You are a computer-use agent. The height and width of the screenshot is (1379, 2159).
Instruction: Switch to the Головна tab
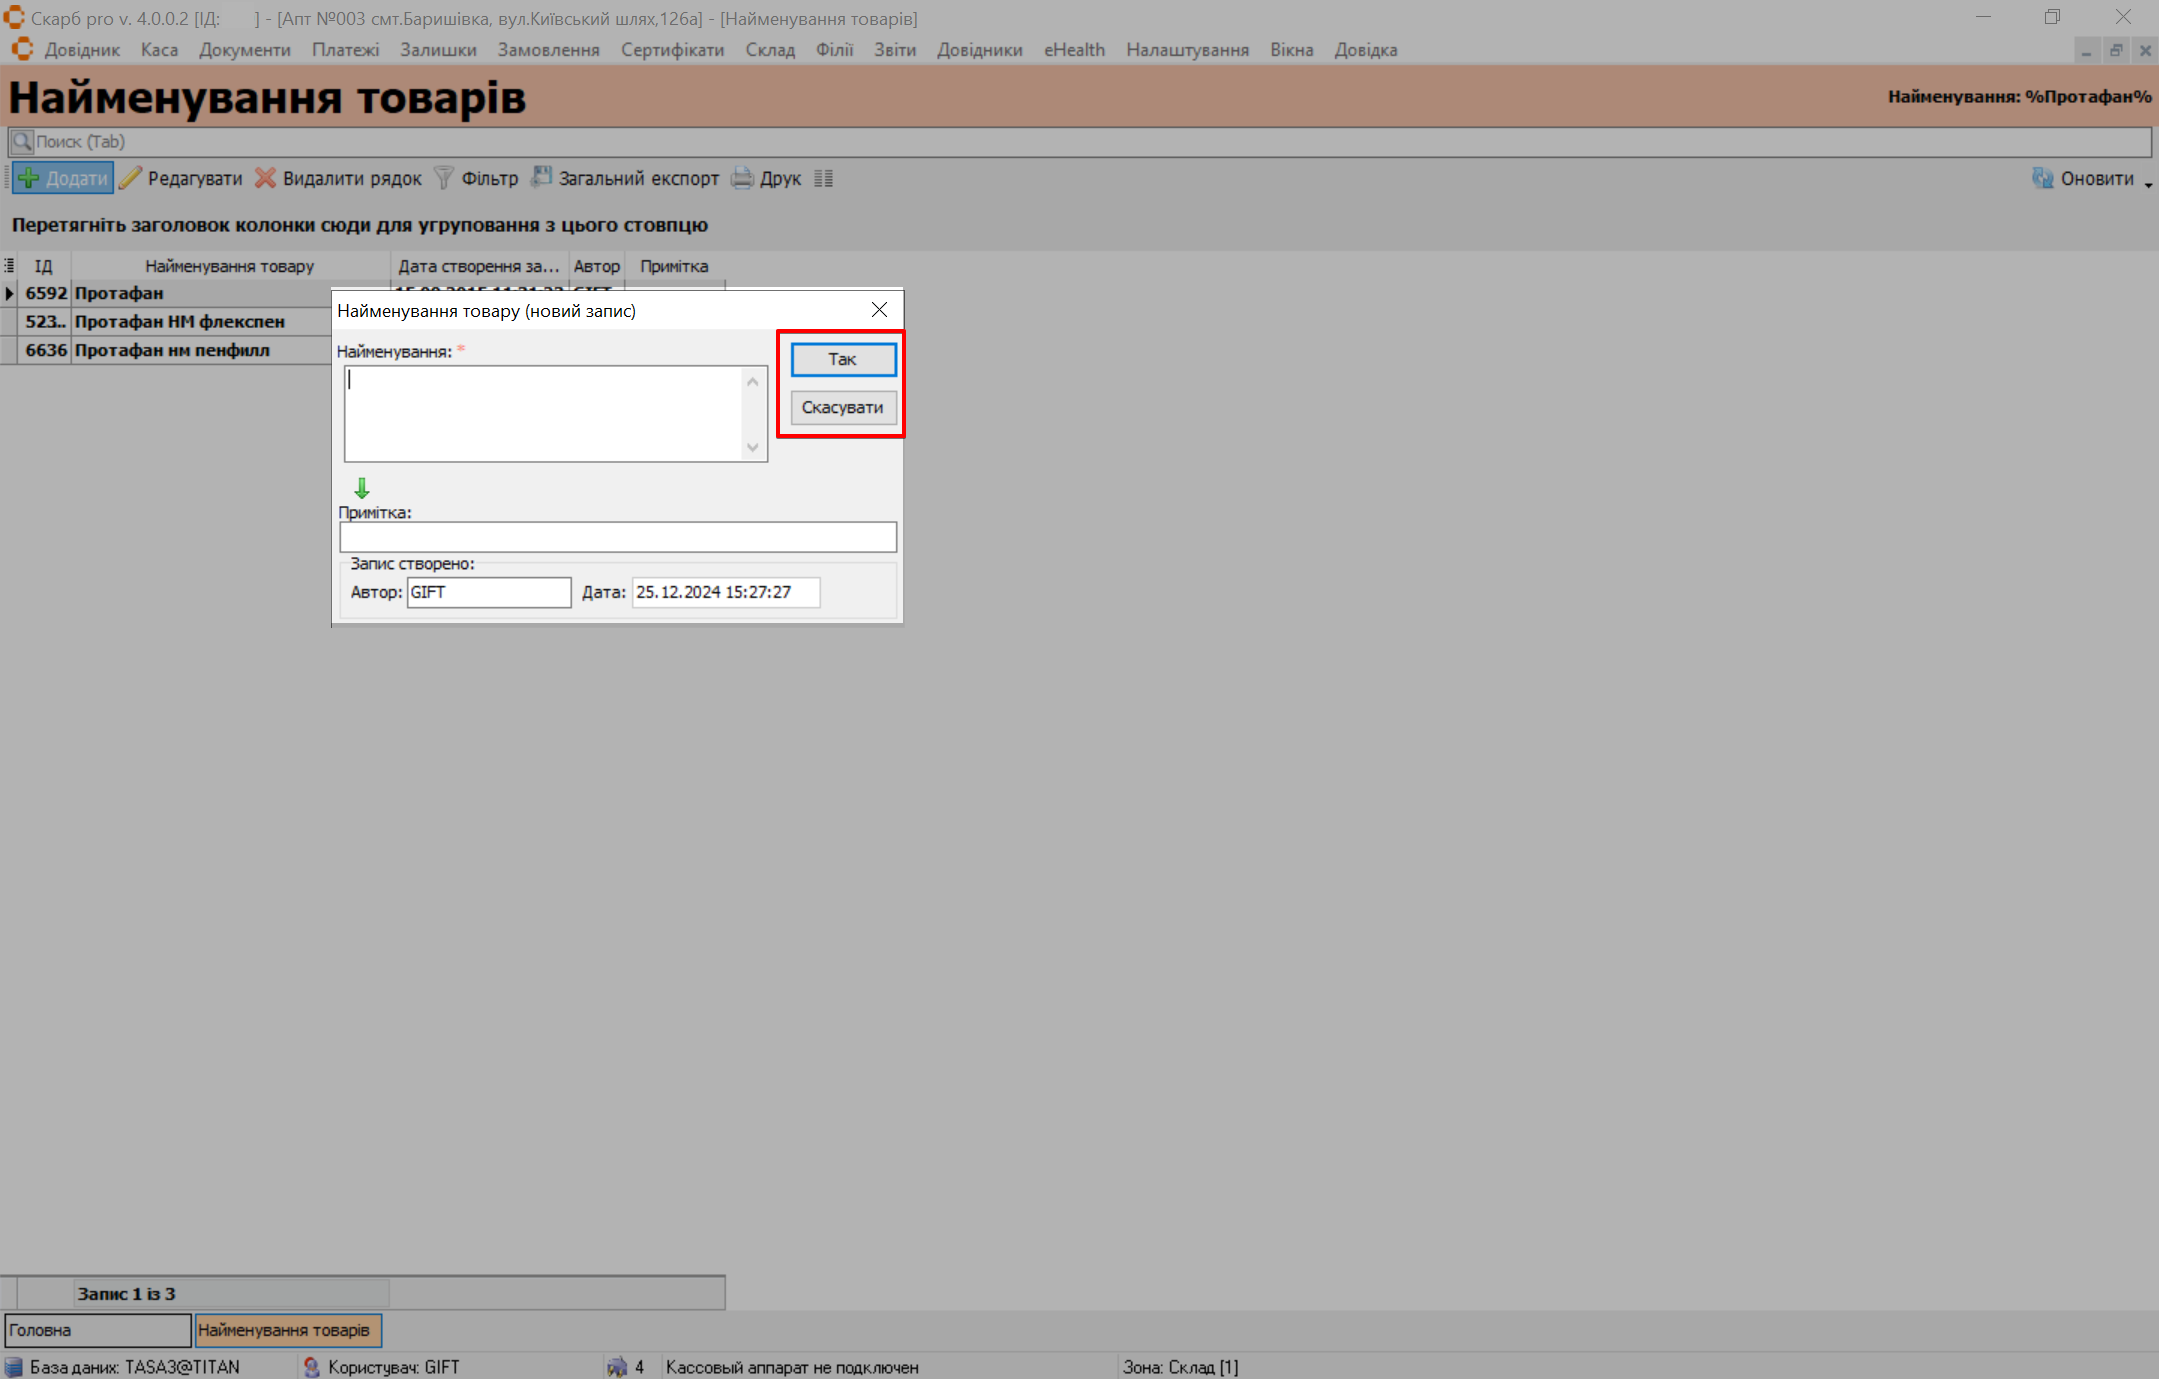tap(97, 1330)
